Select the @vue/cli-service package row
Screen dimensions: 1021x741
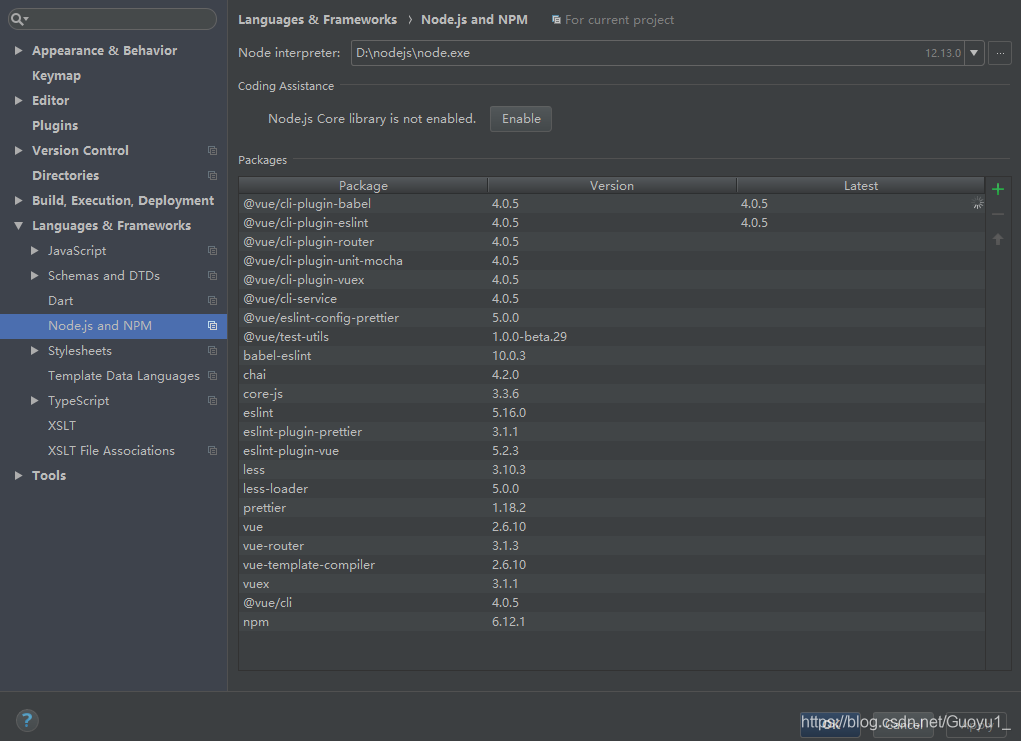tap(611, 299)
